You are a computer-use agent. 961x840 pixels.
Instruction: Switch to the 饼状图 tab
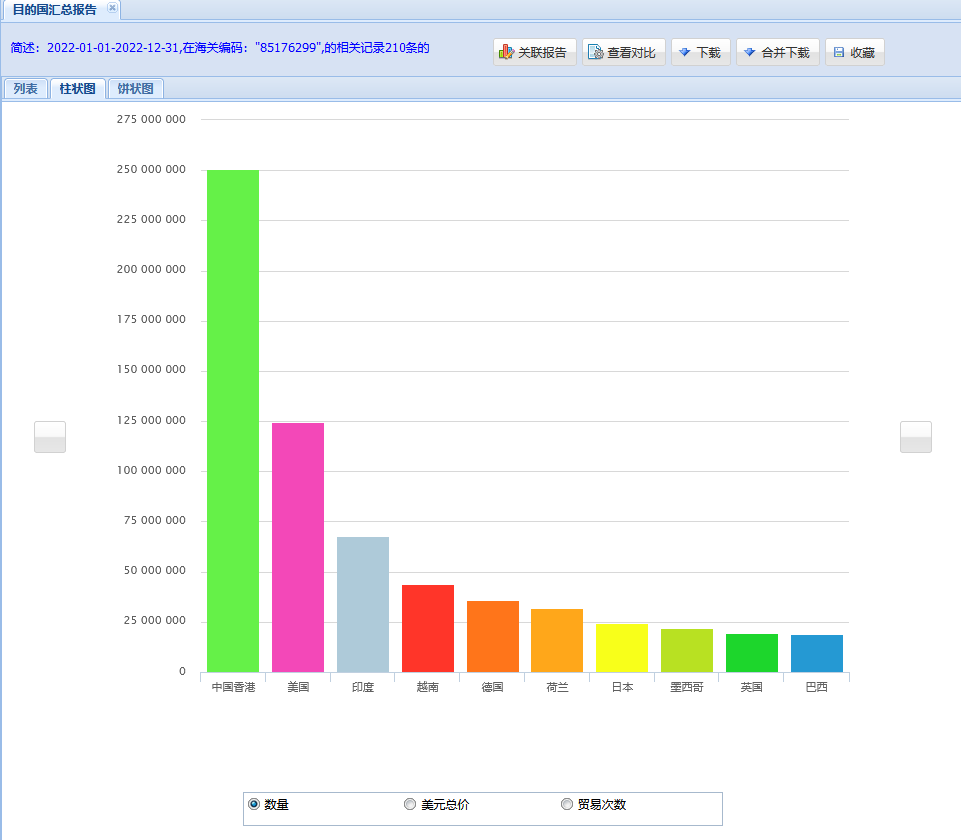135,89
